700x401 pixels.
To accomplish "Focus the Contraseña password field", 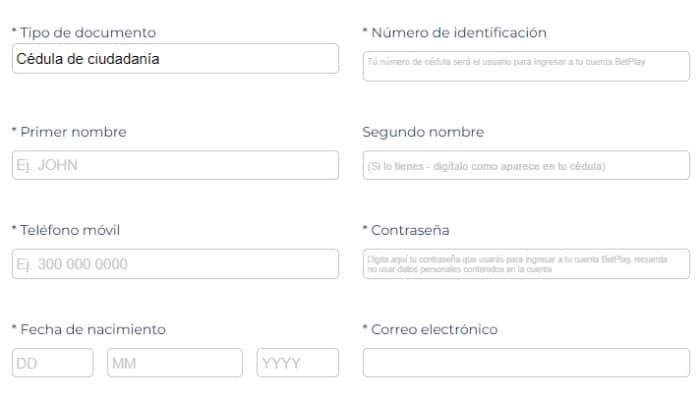I will [526, 264].
